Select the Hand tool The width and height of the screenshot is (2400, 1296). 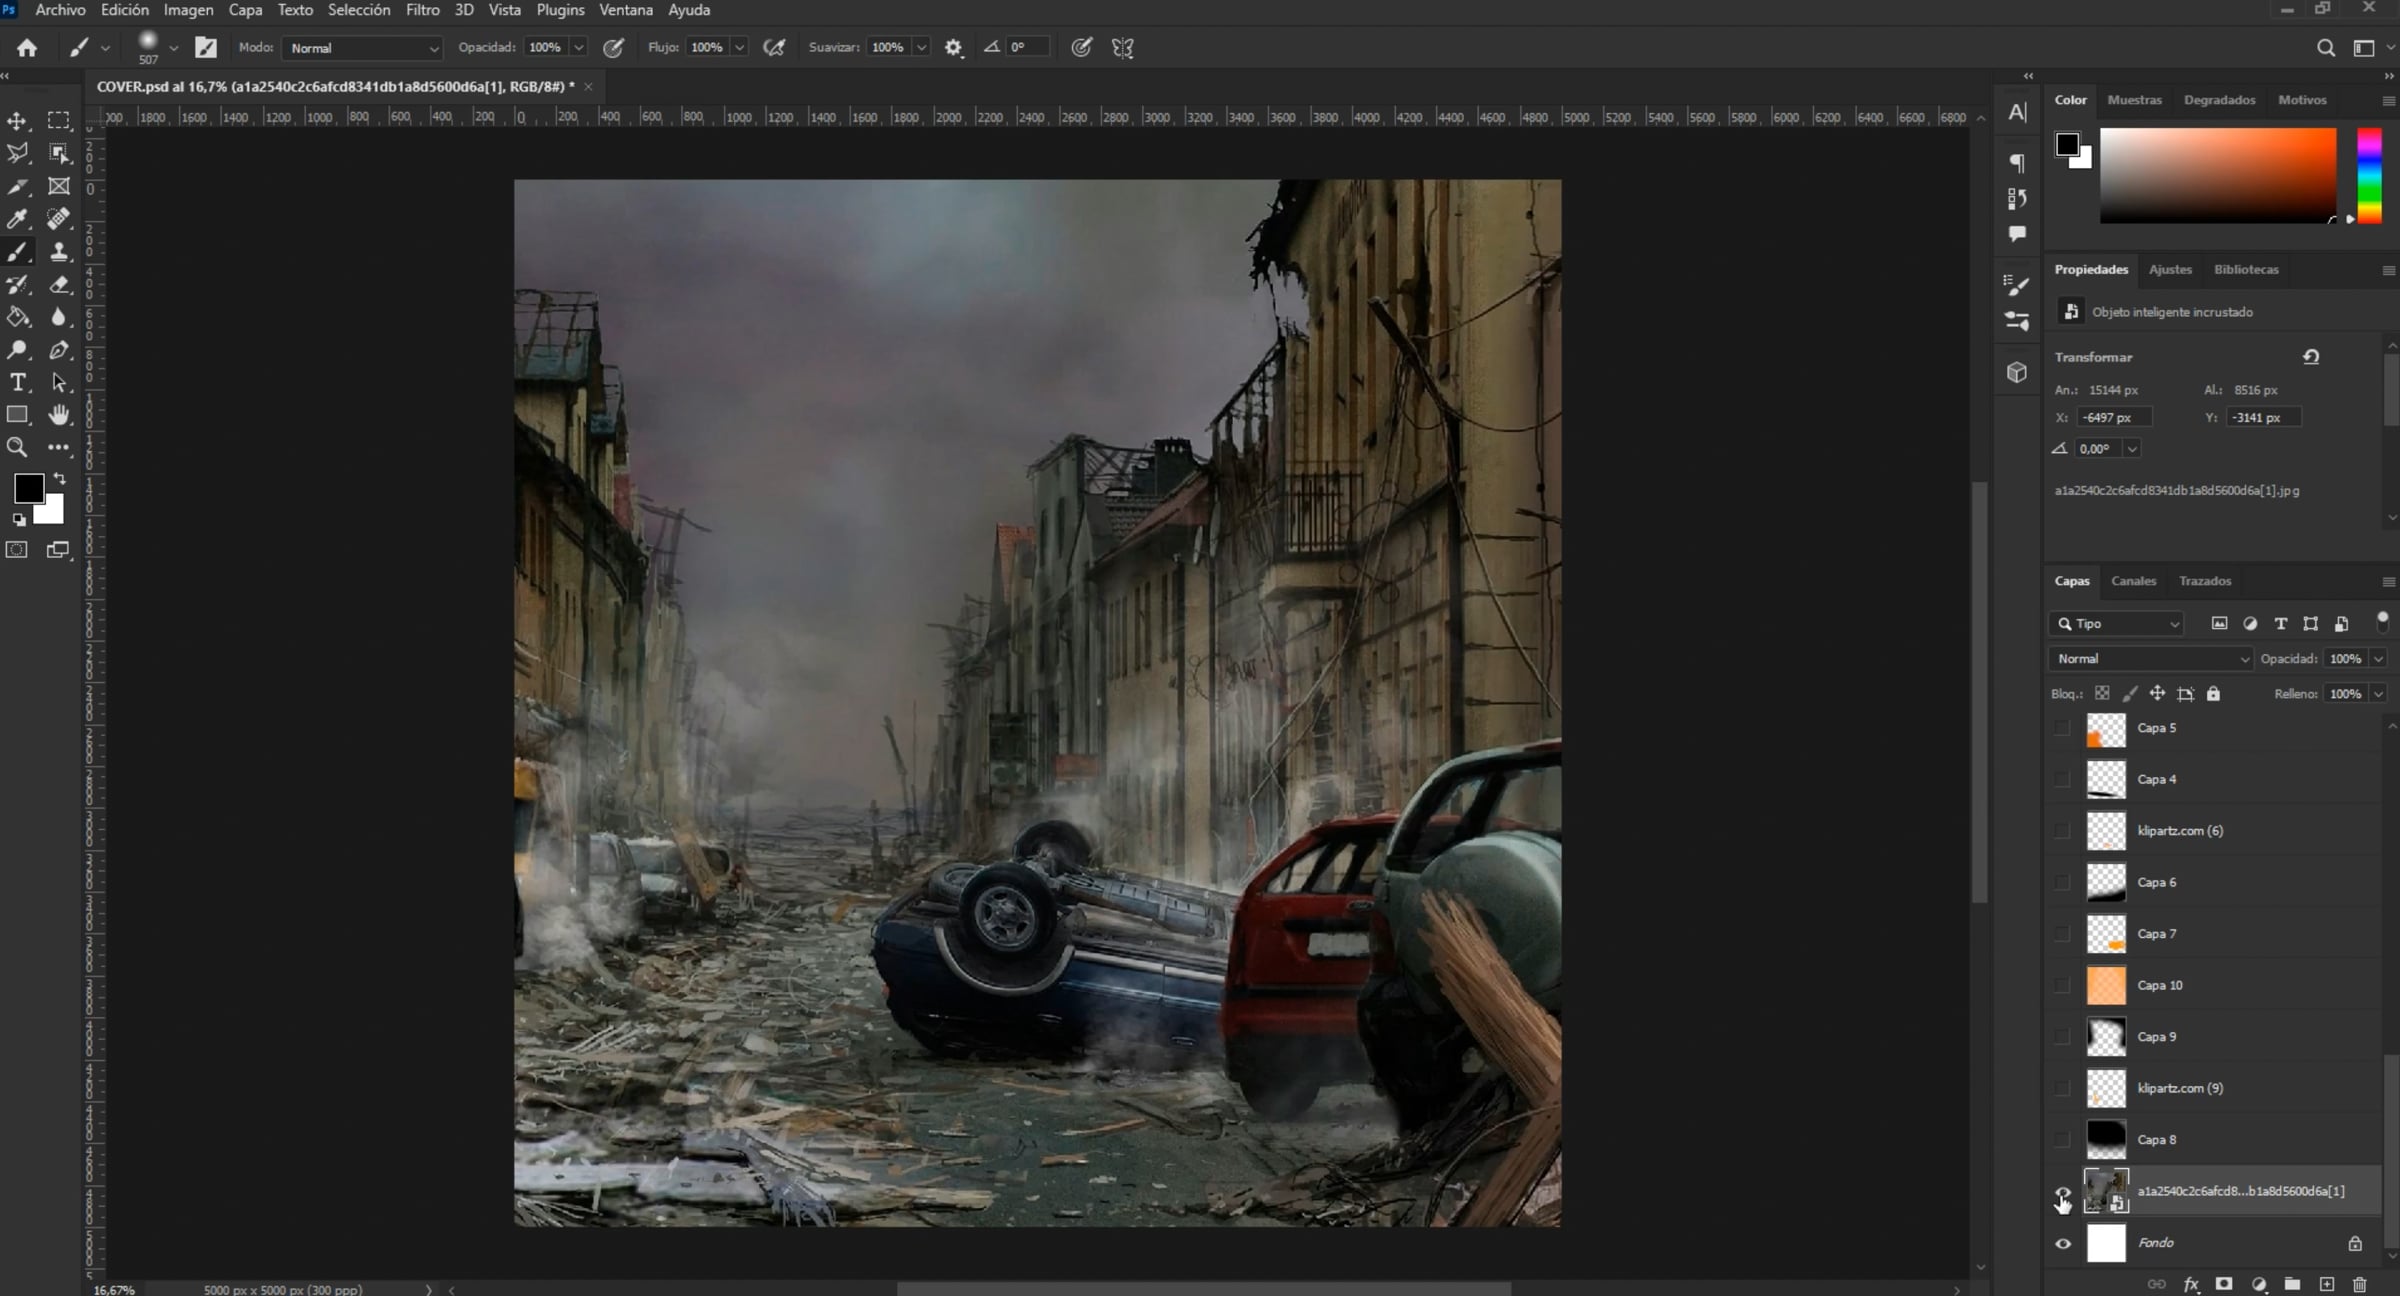coord(59,415)
